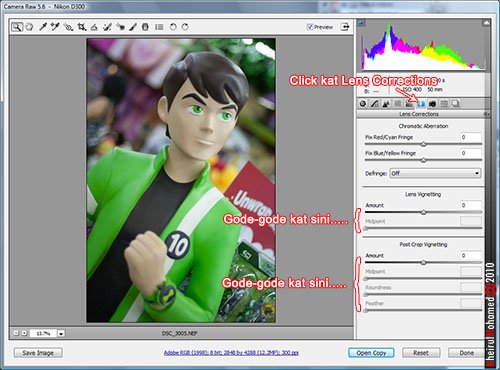Select the Zoom tool

click(16, 27)
